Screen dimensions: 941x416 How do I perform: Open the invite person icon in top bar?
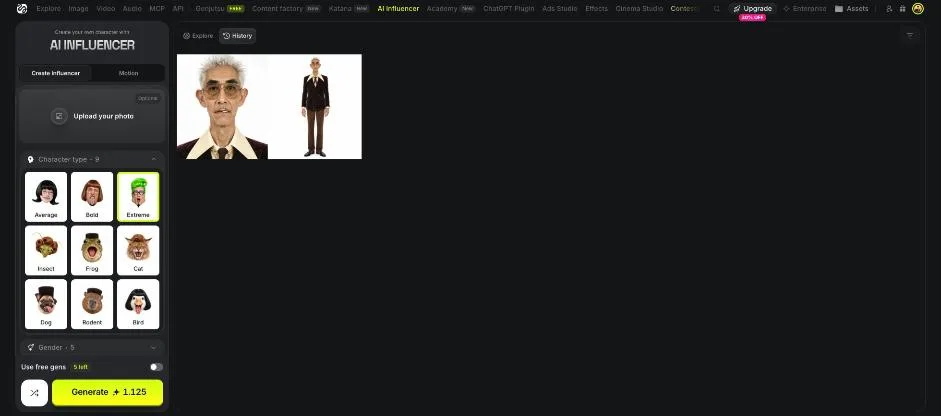click(x=889, y=8)
